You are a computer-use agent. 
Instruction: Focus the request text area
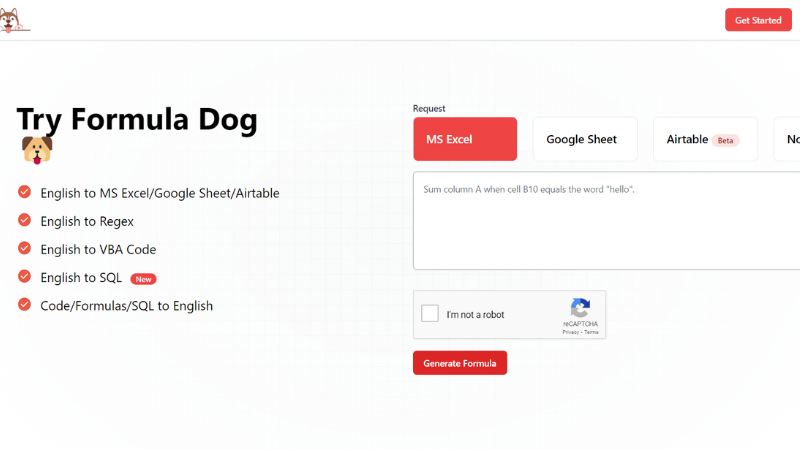click(607, 220)
